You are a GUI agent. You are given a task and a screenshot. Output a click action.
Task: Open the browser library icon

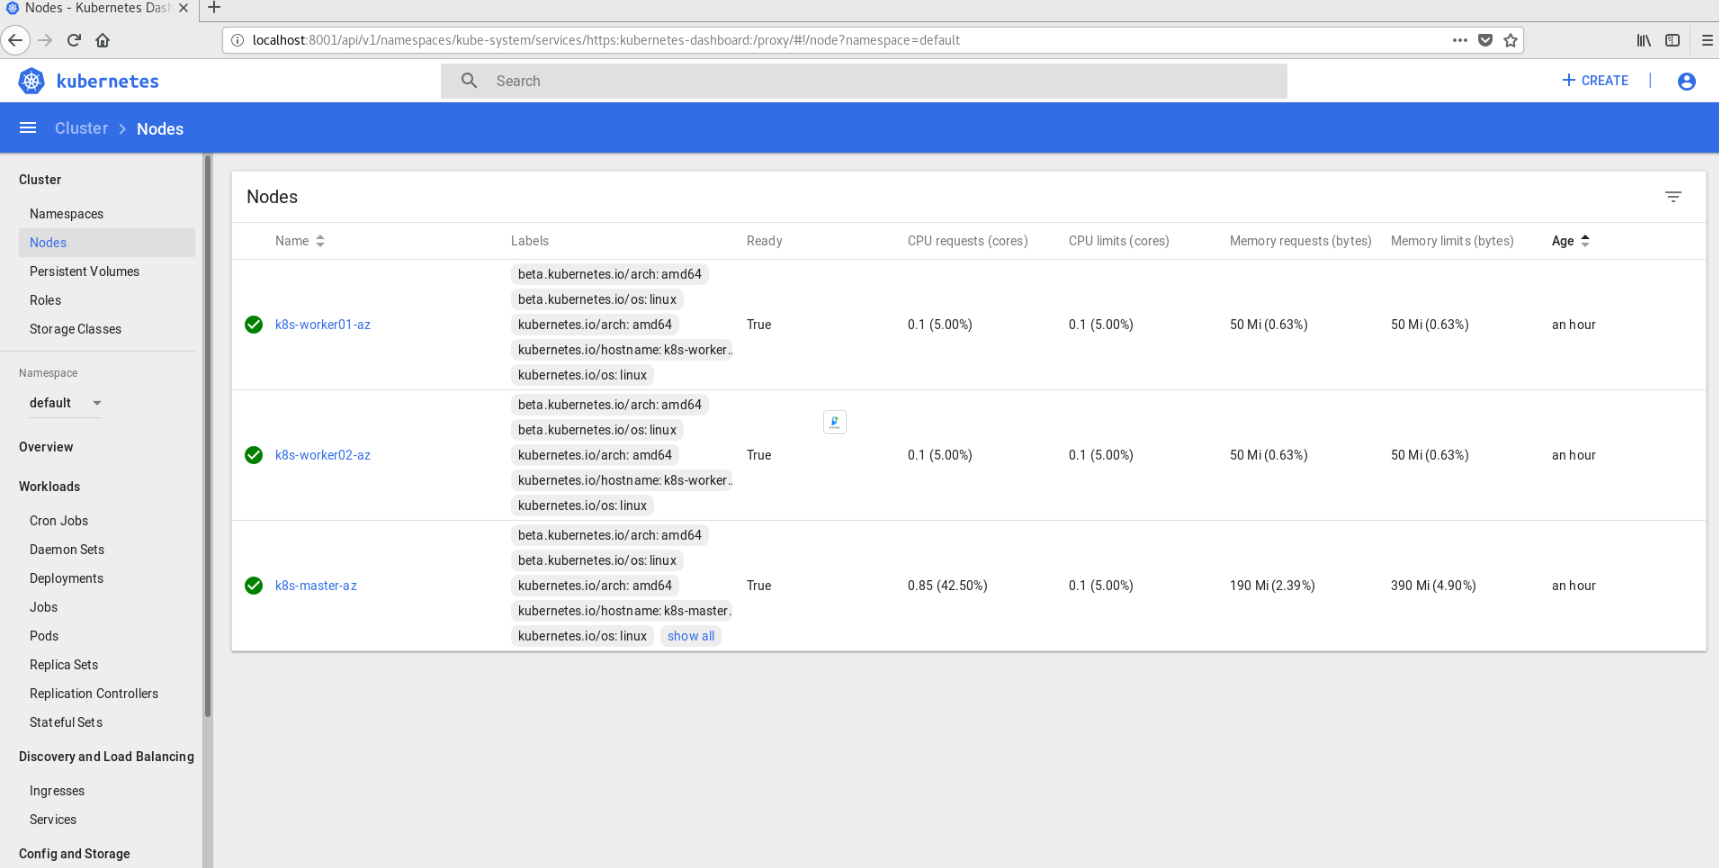click(1643, 40)
